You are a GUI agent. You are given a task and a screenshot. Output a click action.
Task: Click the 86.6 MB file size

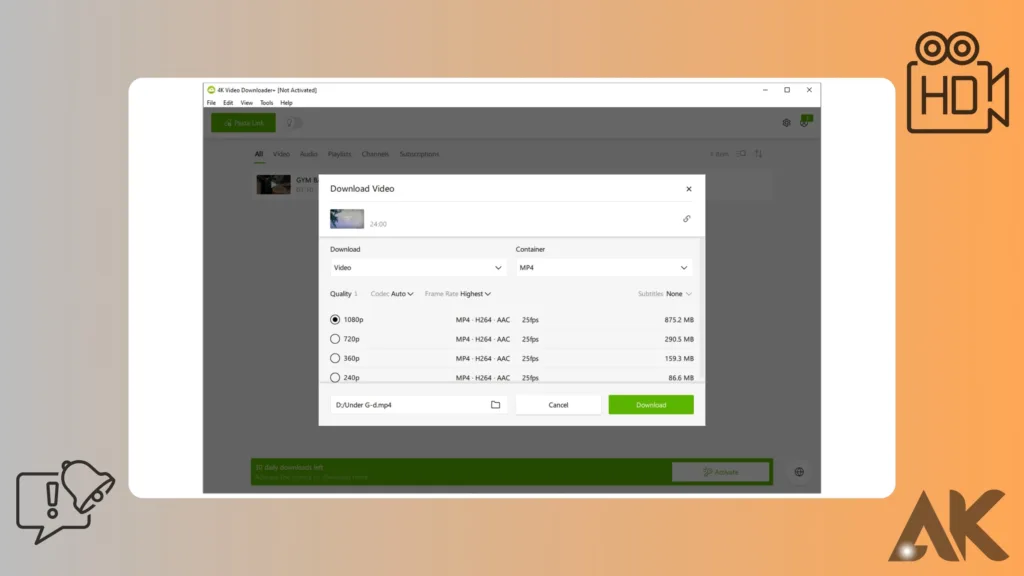click(681, 377)
